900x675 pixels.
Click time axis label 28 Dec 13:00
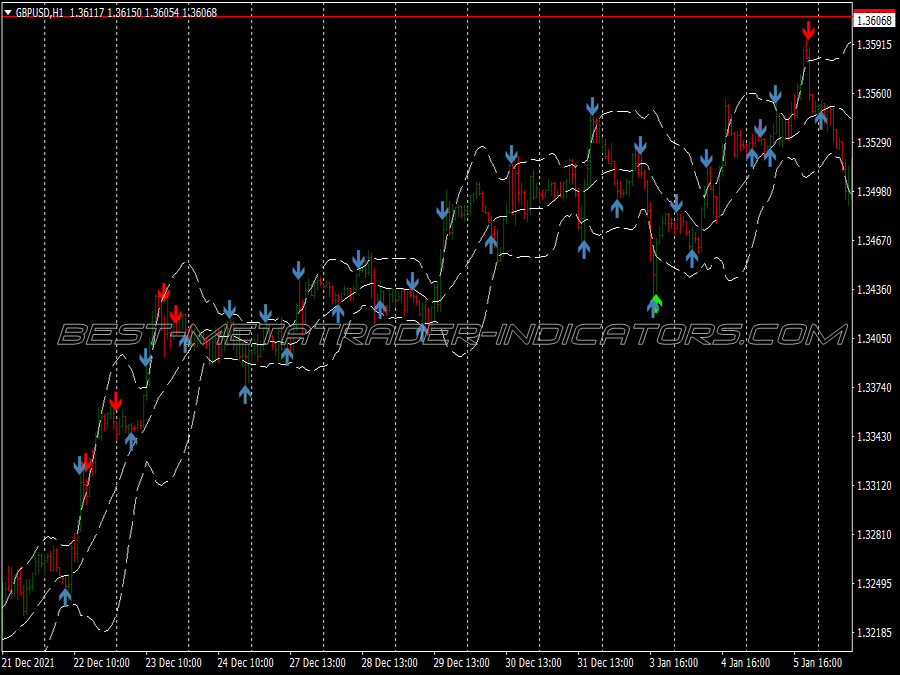(390, 663)
